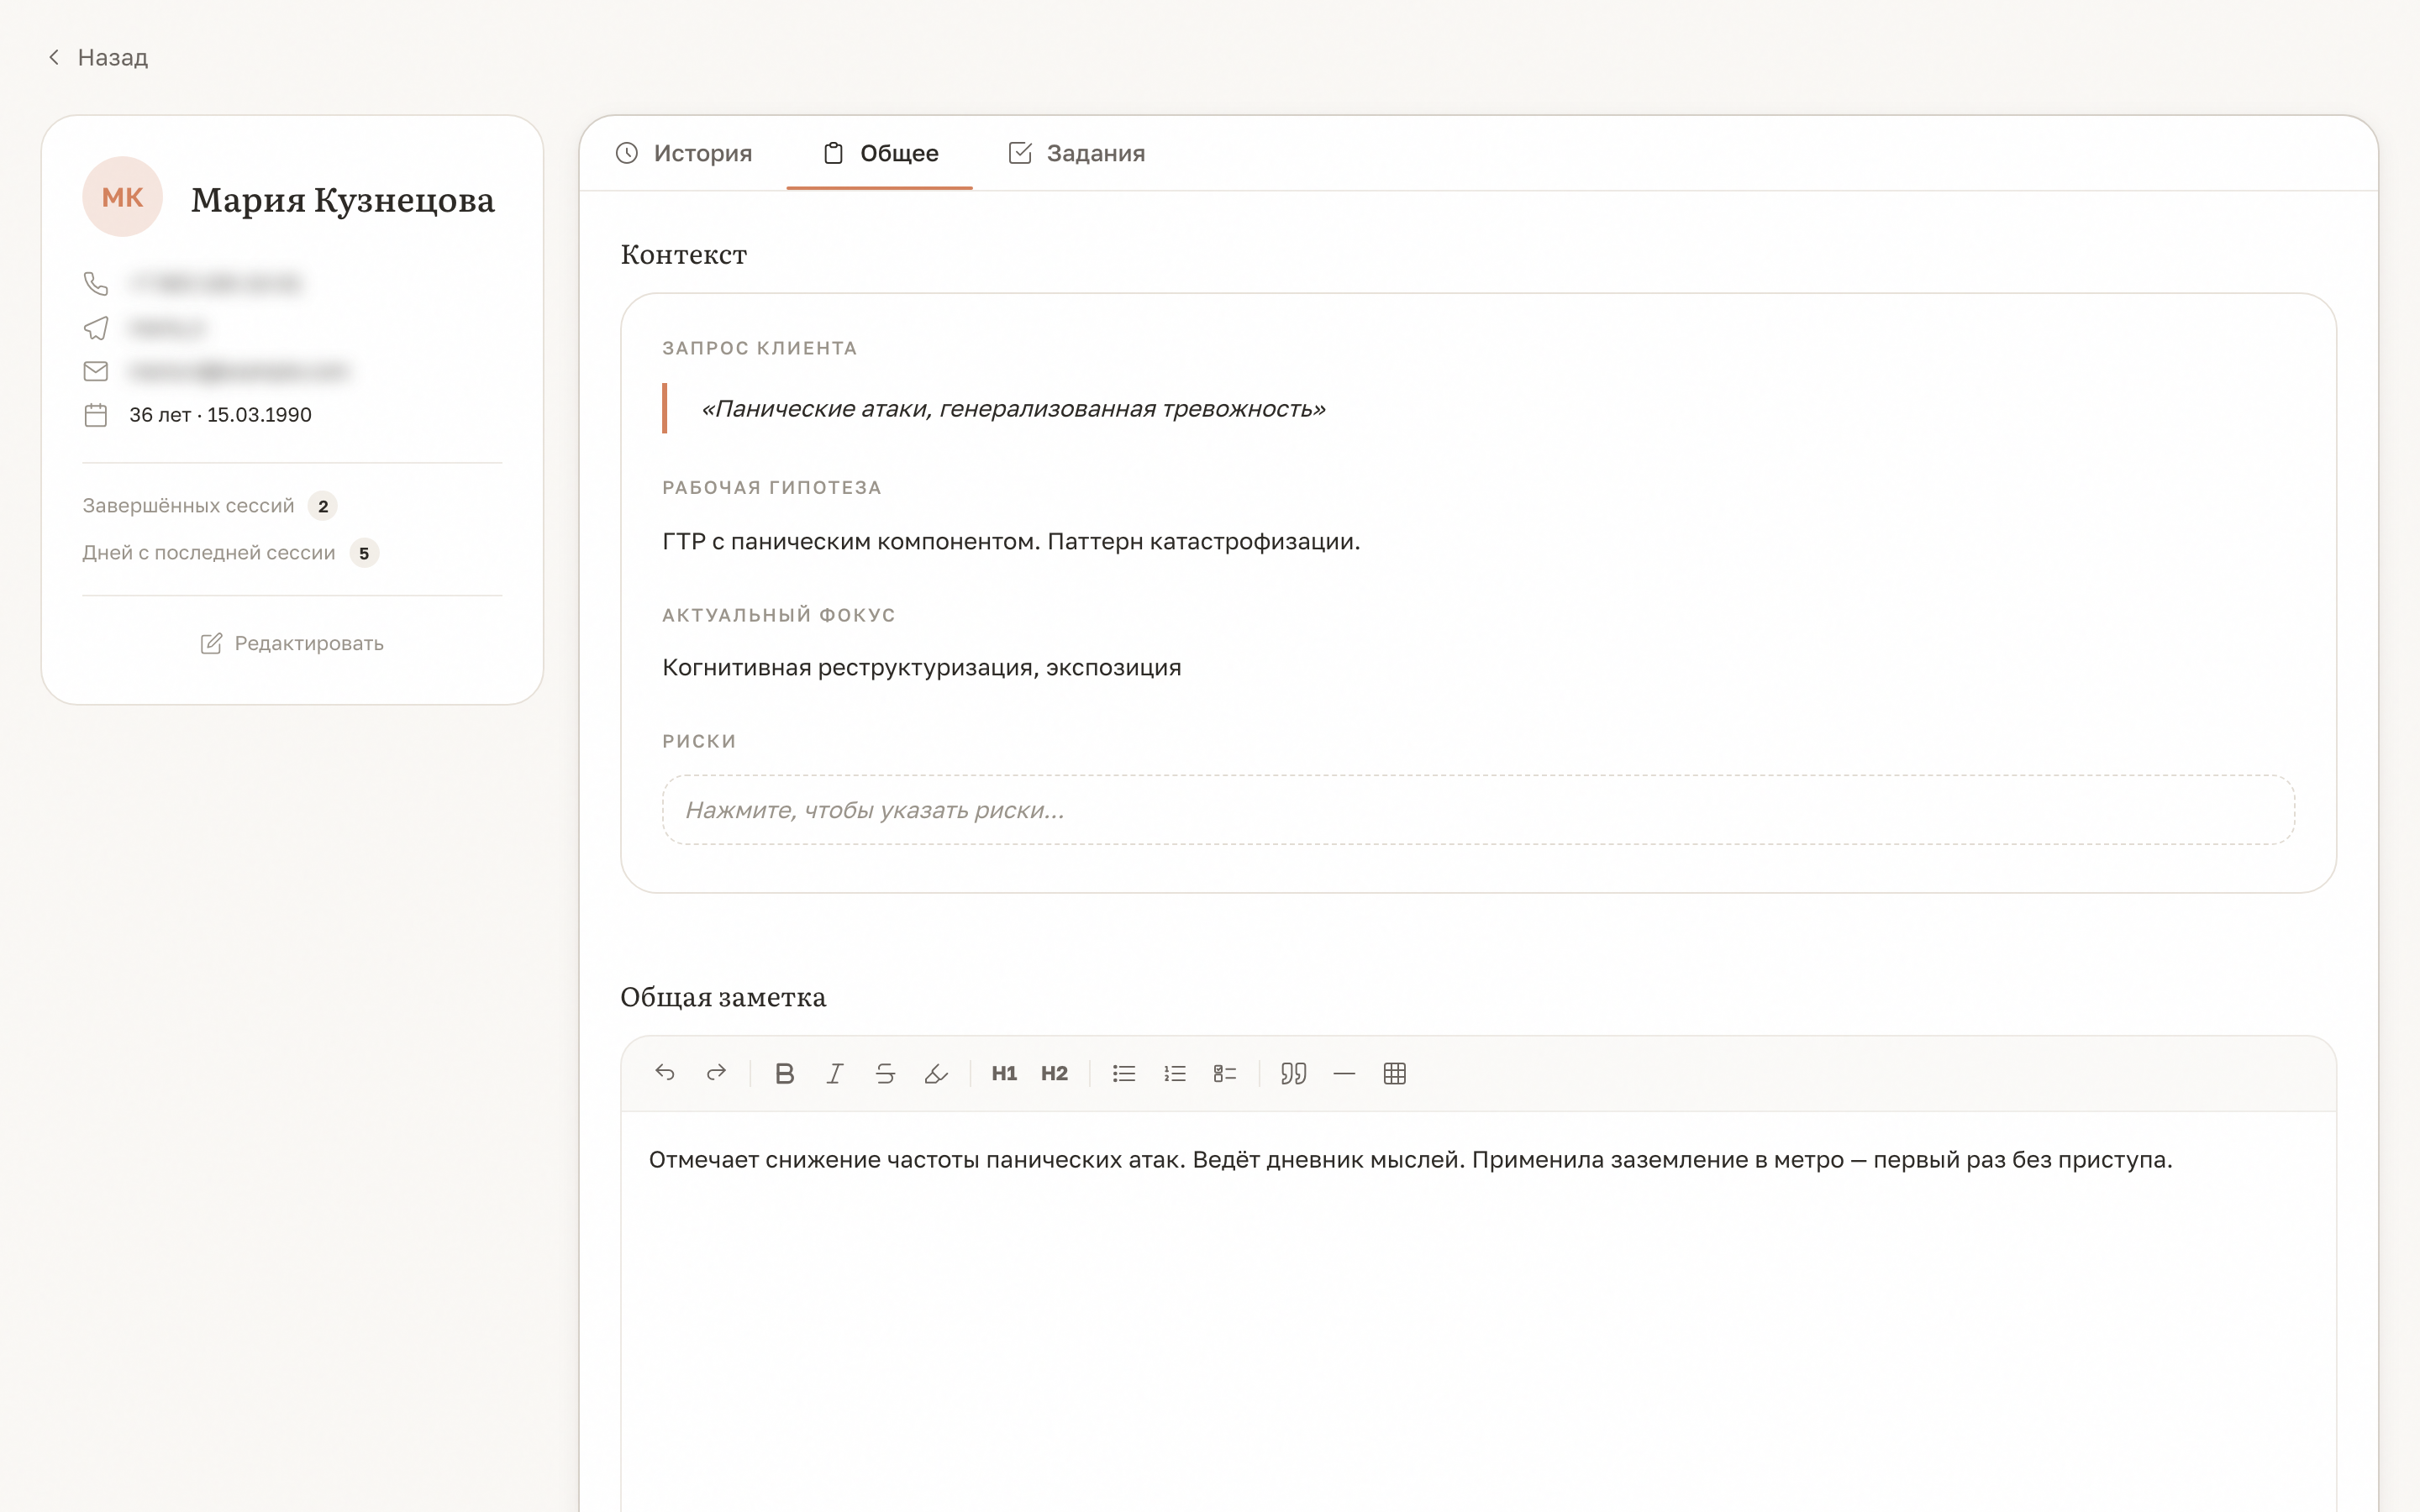This screenshot has height=1512, width=2420.
Task: Click the undo arrow in note toolbar
Action: coord(665,1073)
